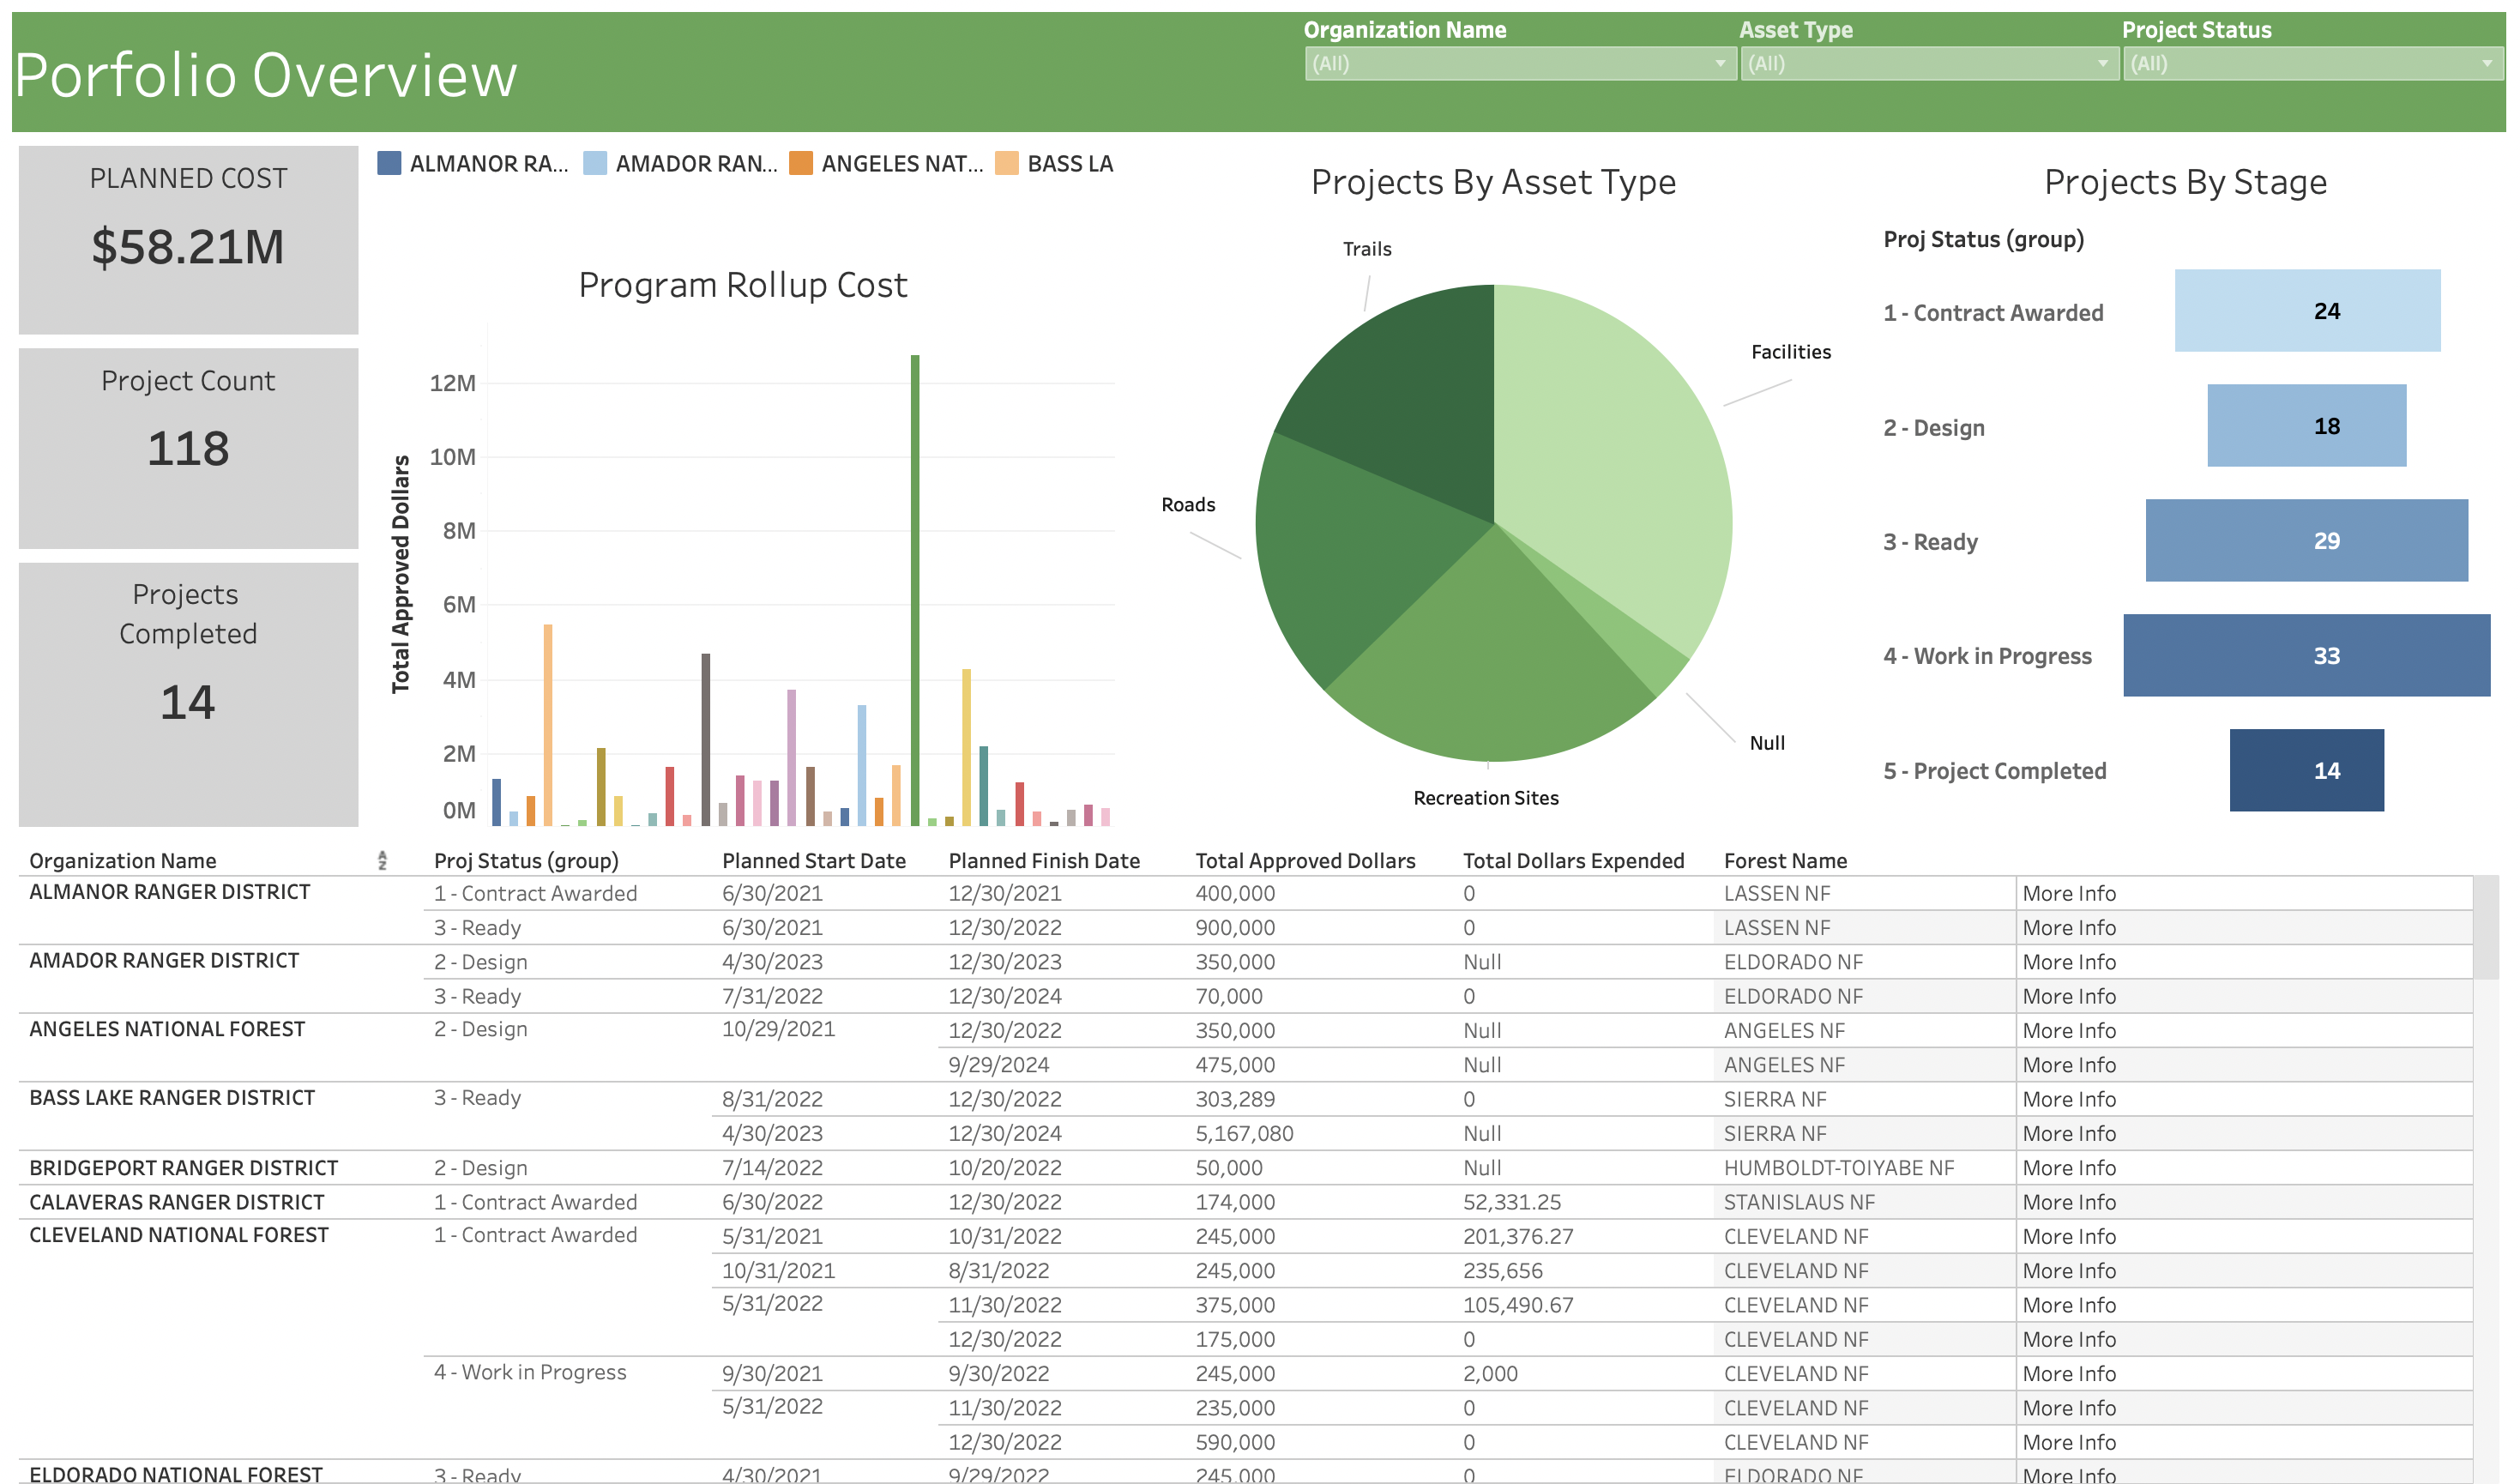
Task: Open More Info for the first Almanor row
Action: [2070, 892]
